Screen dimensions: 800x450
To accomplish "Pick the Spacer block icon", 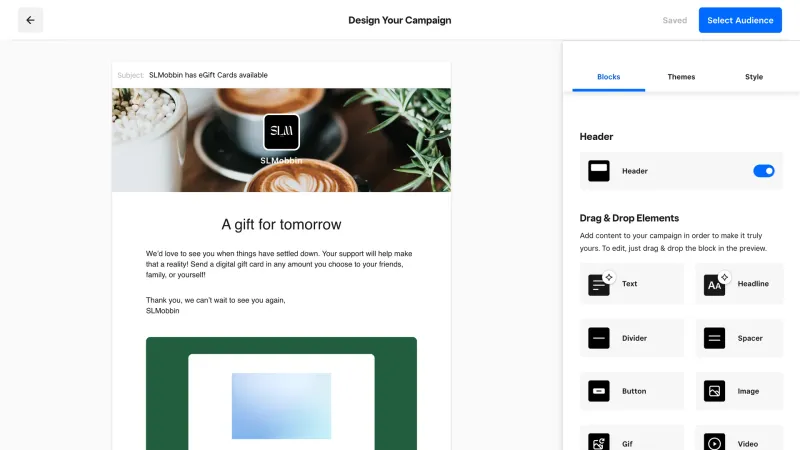I will (714, 338).
